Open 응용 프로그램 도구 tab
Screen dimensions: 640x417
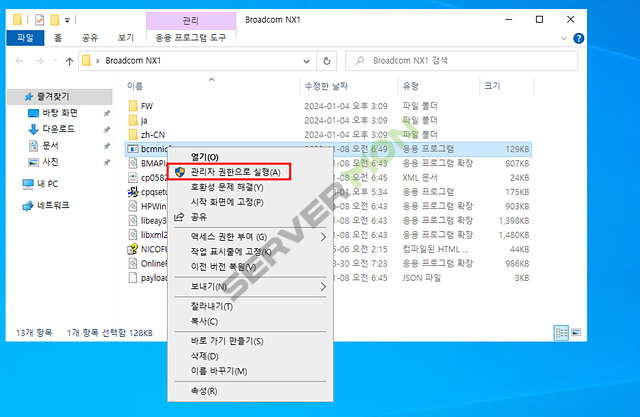[x=190, y=38]
